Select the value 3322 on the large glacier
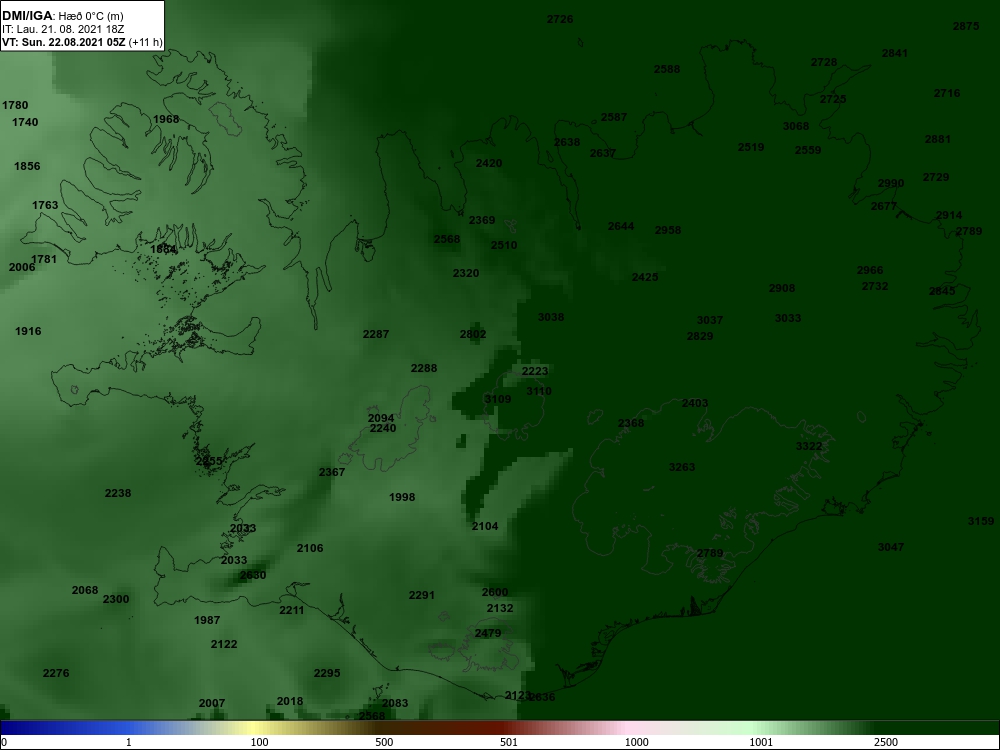The height and width of the screenshot is (750, 1000). click(x=809, y=446)
